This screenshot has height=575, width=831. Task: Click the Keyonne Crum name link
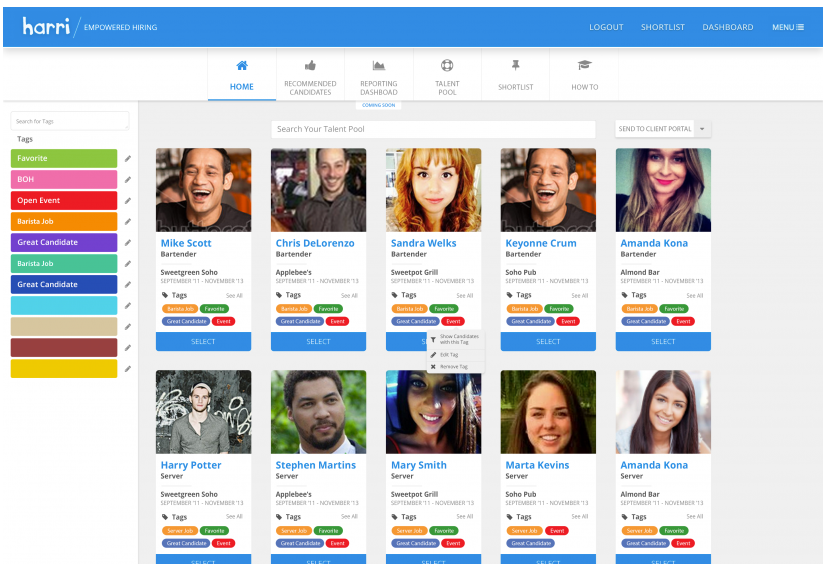tap(541, 243)
